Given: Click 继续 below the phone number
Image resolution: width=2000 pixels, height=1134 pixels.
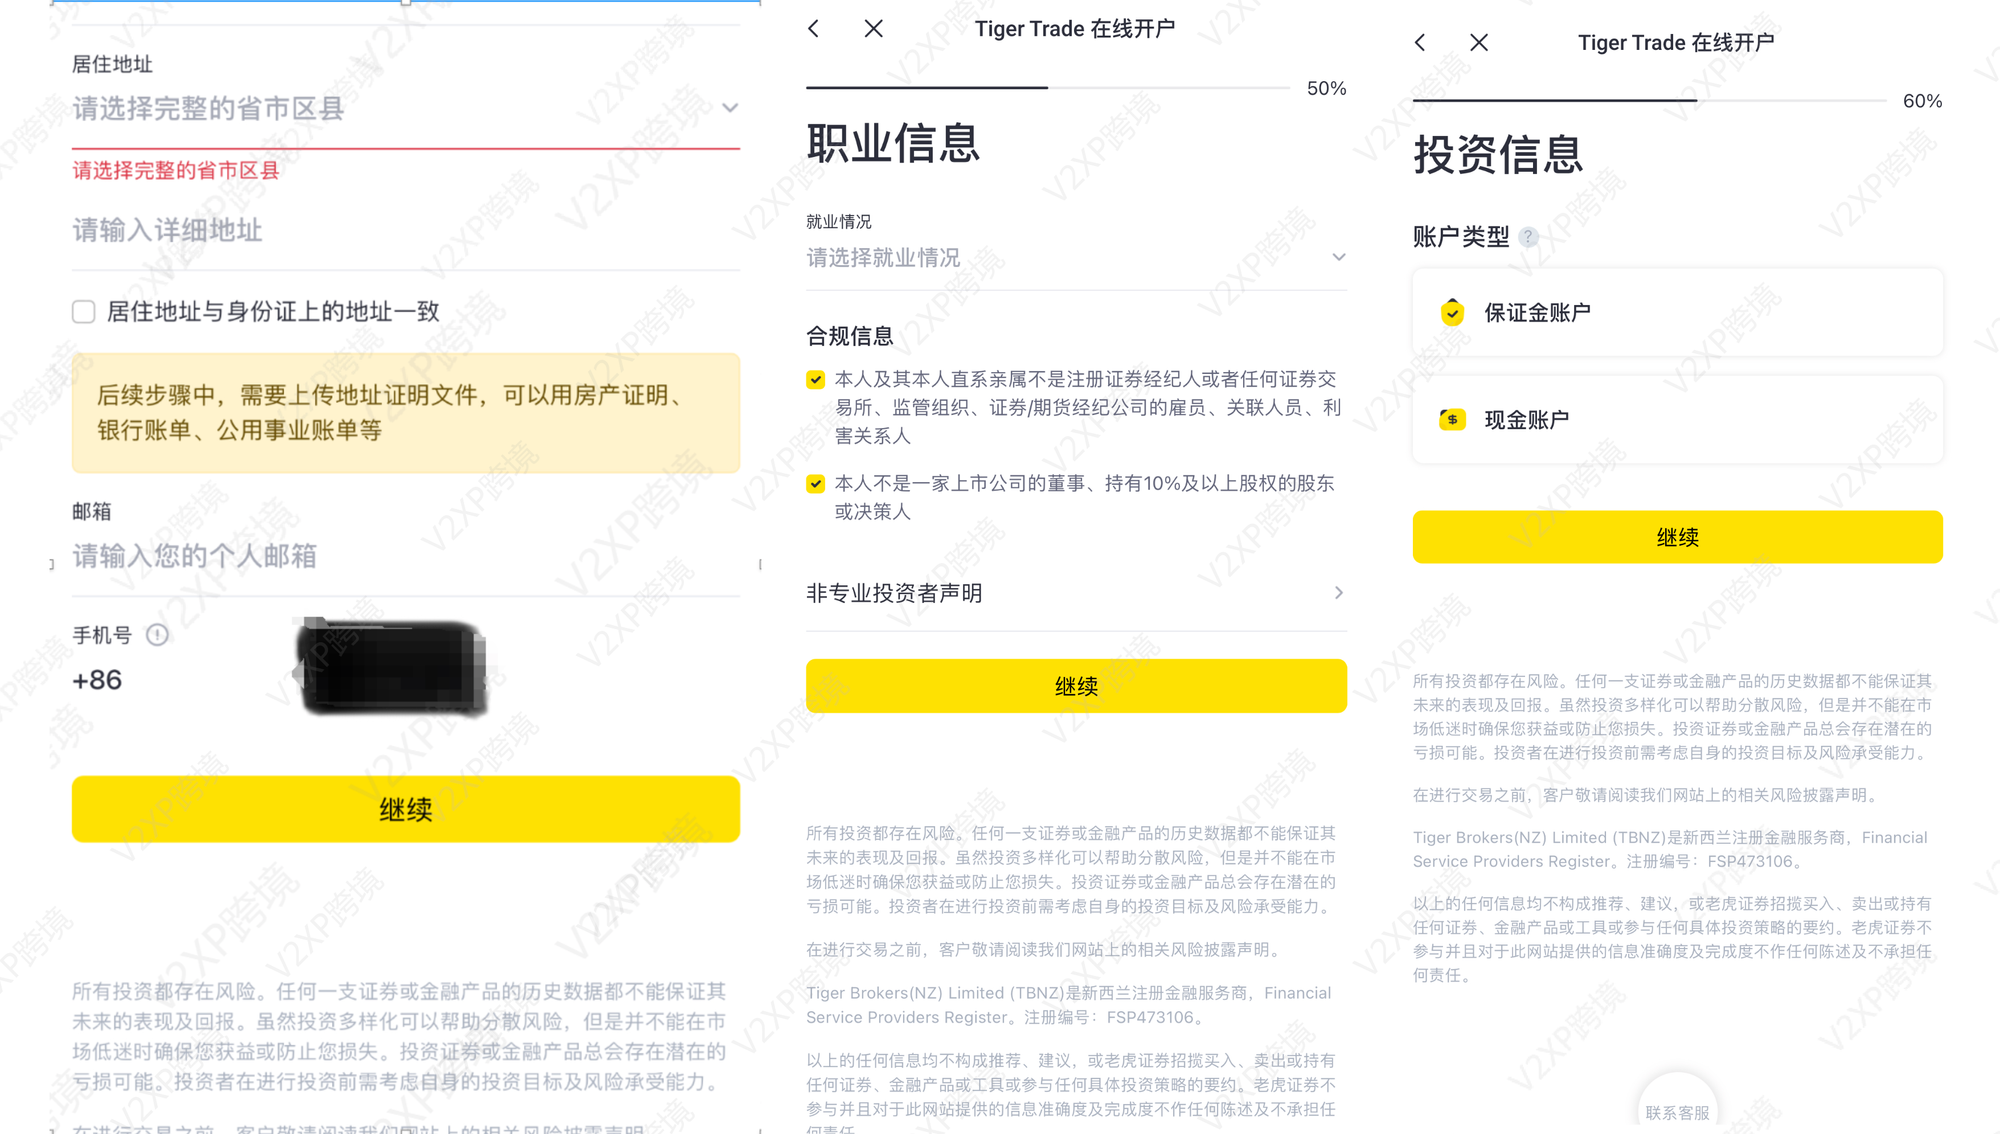Looking at the screenshot, I should pyautogui.click(x=406, y=809).
